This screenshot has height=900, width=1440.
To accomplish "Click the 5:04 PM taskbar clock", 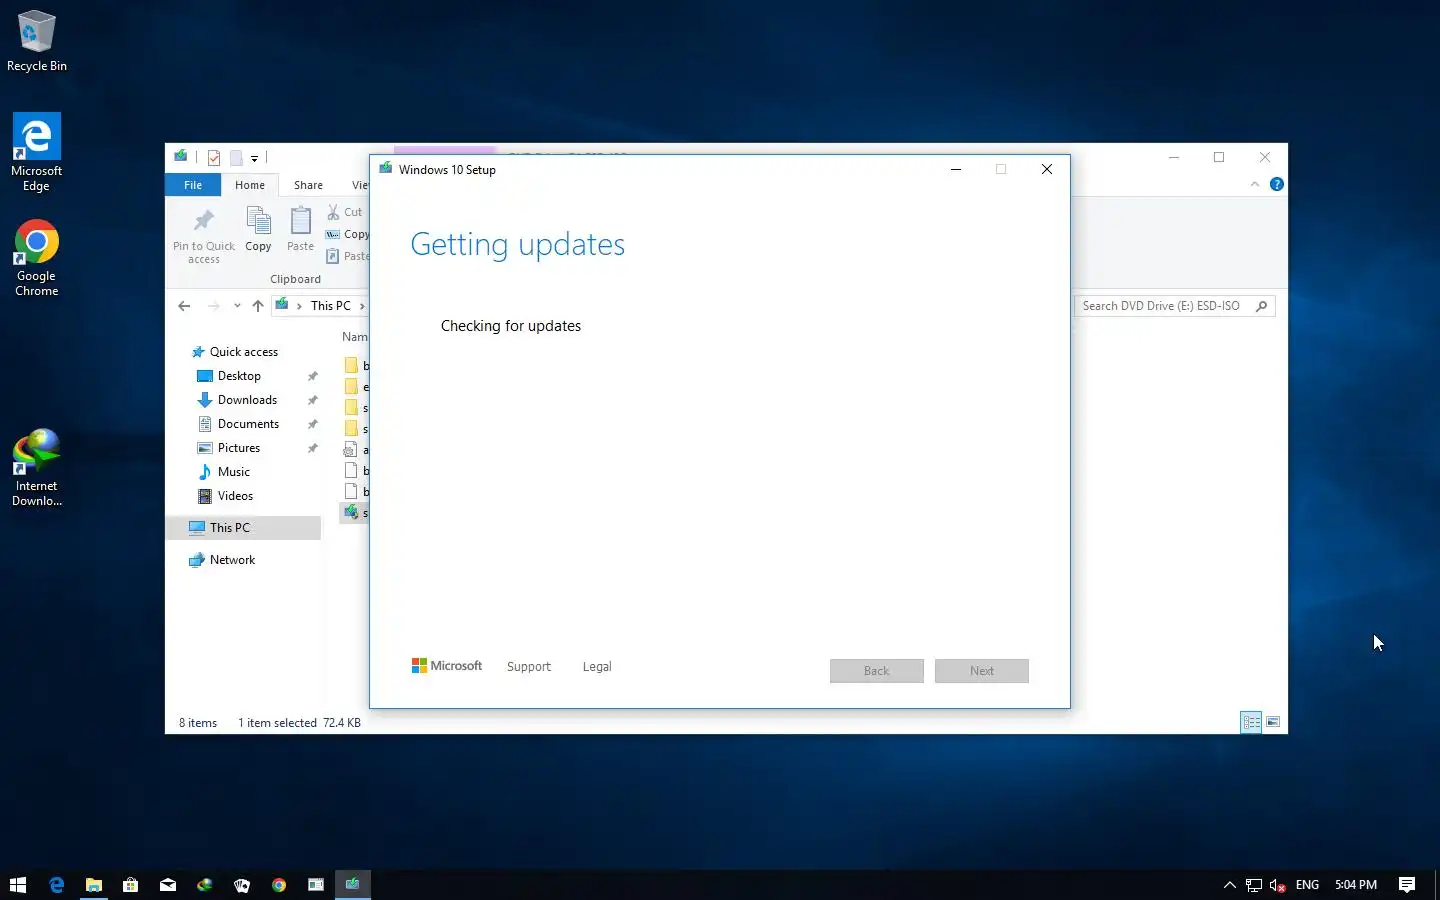I will coord(1355,885).
